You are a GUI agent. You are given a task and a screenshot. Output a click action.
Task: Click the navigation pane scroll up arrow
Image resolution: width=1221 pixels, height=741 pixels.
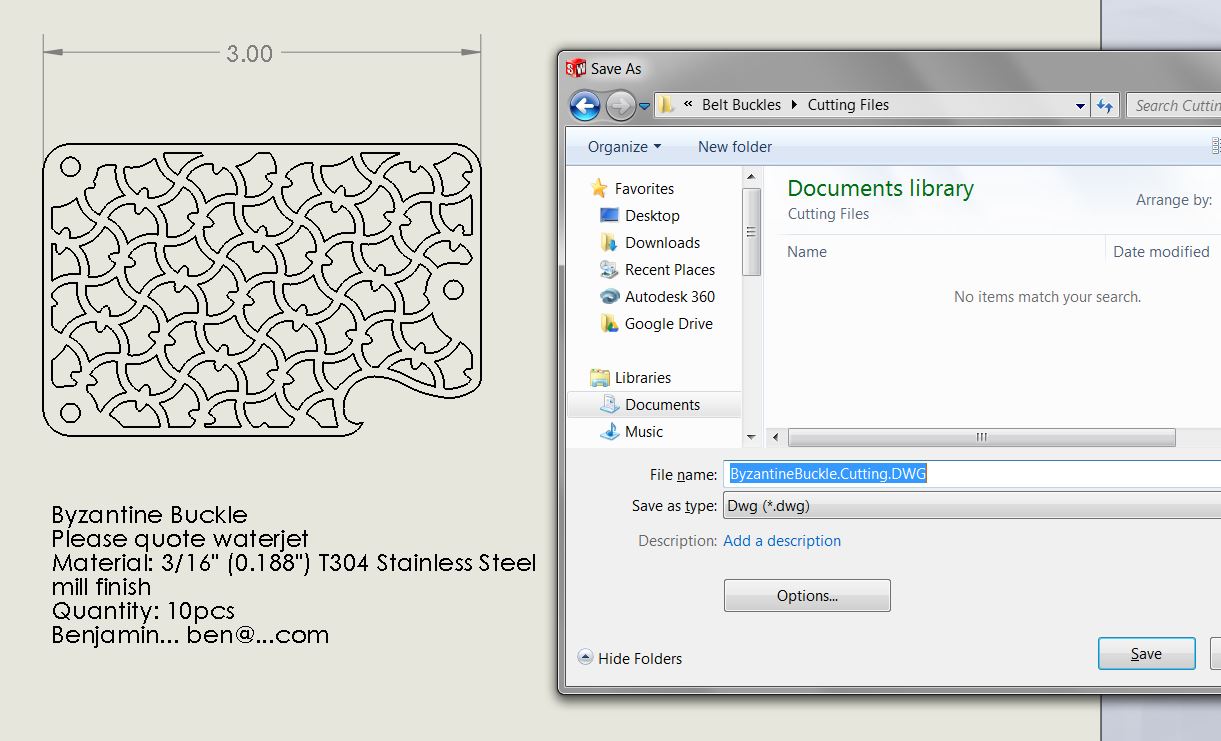(x=752, y=177)
